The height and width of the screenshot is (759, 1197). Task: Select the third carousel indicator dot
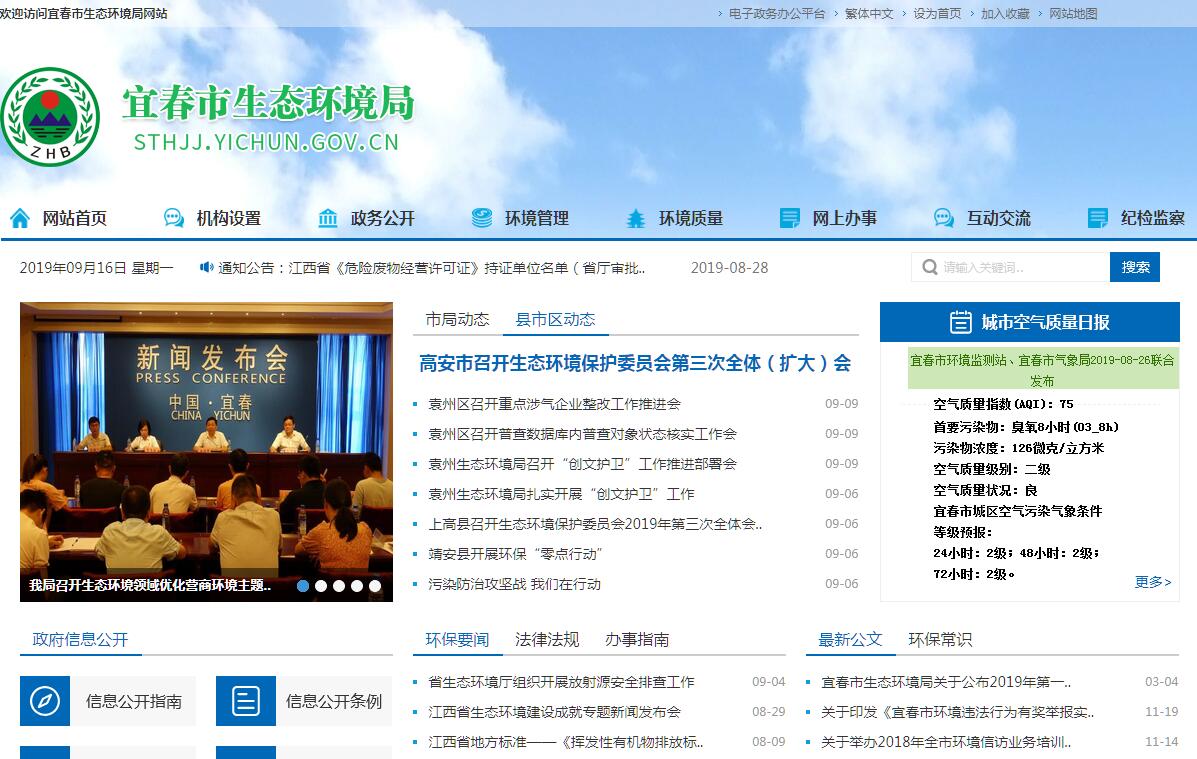click(x=339, y=586)
